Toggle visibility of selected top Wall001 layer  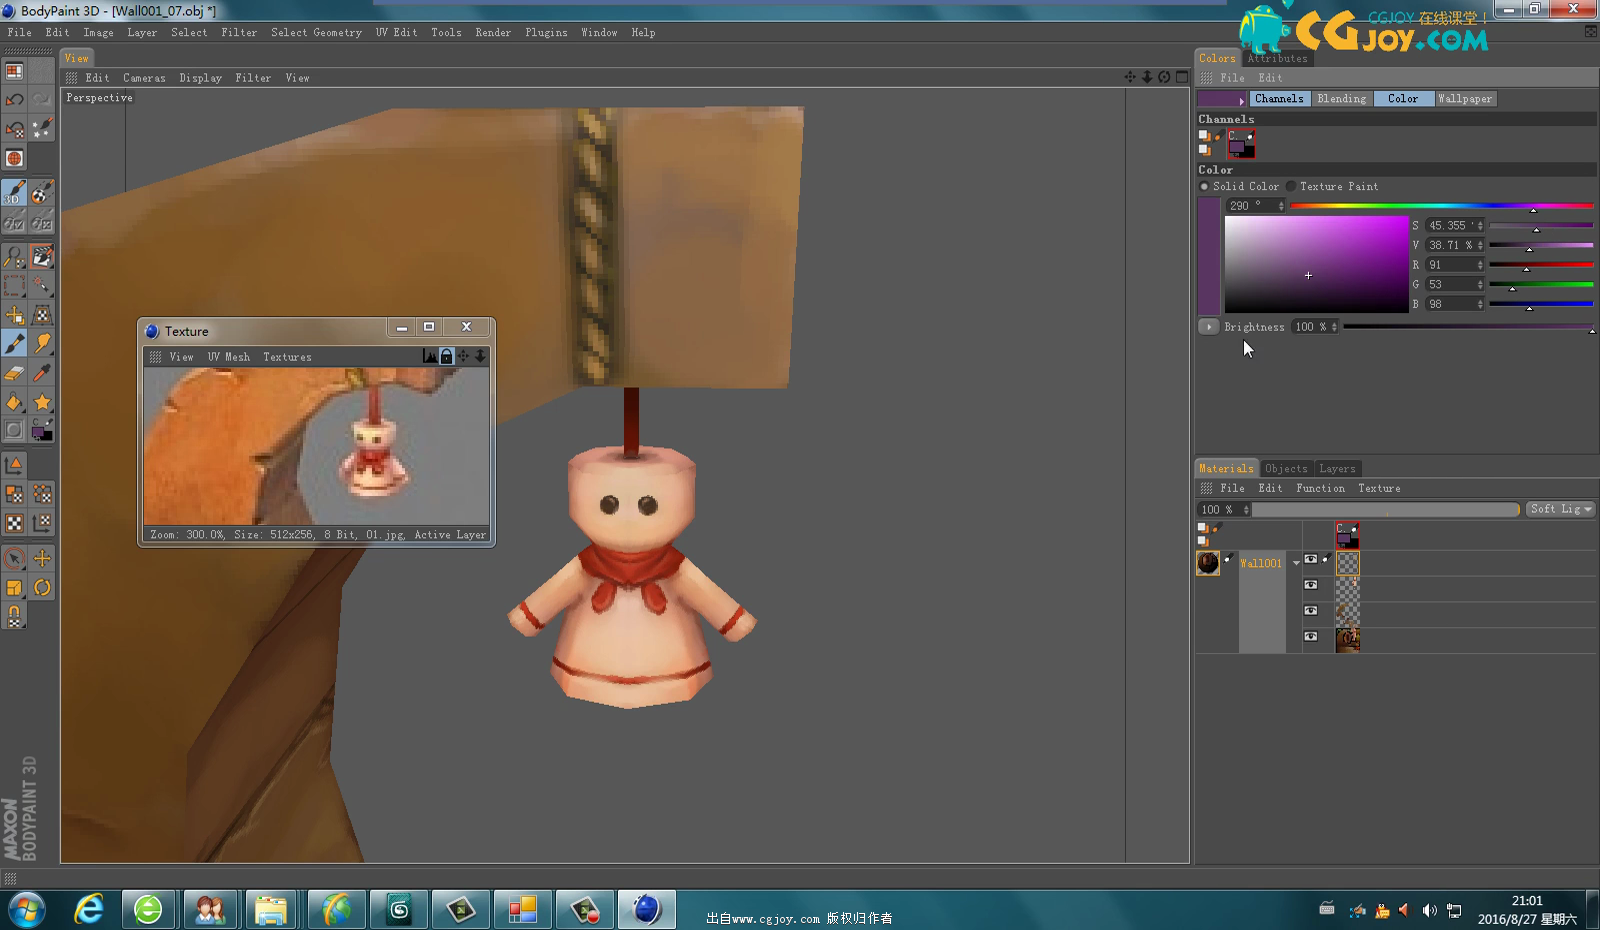point(1311,560)
